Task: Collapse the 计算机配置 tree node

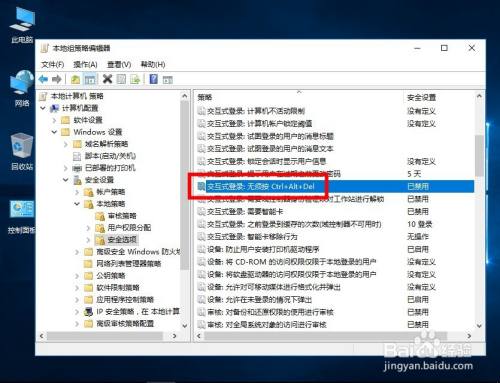Action: (x=43, y=108)
